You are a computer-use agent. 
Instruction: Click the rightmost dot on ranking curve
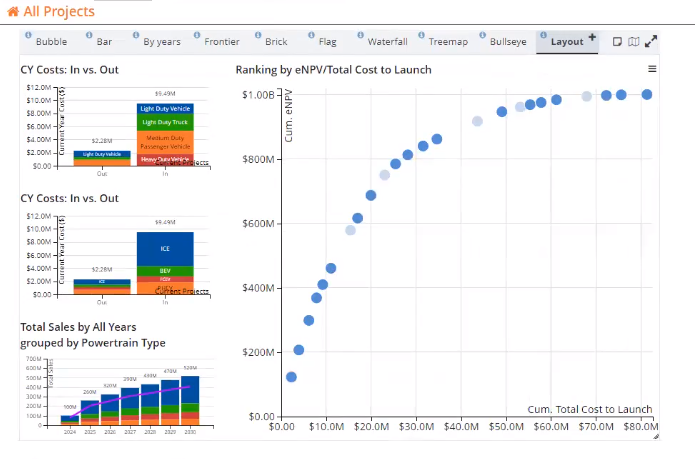coord(647,94)
